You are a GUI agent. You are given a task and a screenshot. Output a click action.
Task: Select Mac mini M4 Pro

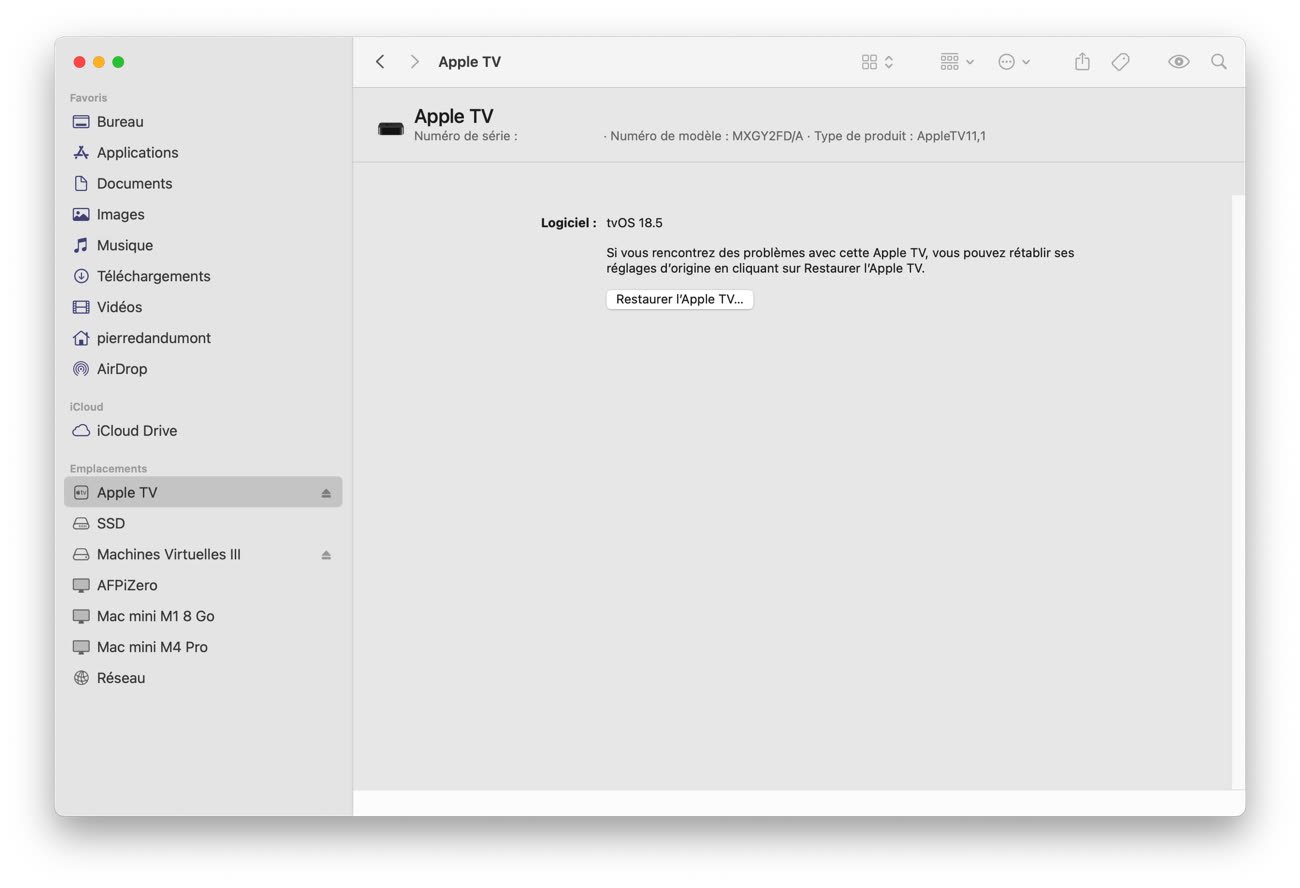pyautogui.click(x=203, y=648)
